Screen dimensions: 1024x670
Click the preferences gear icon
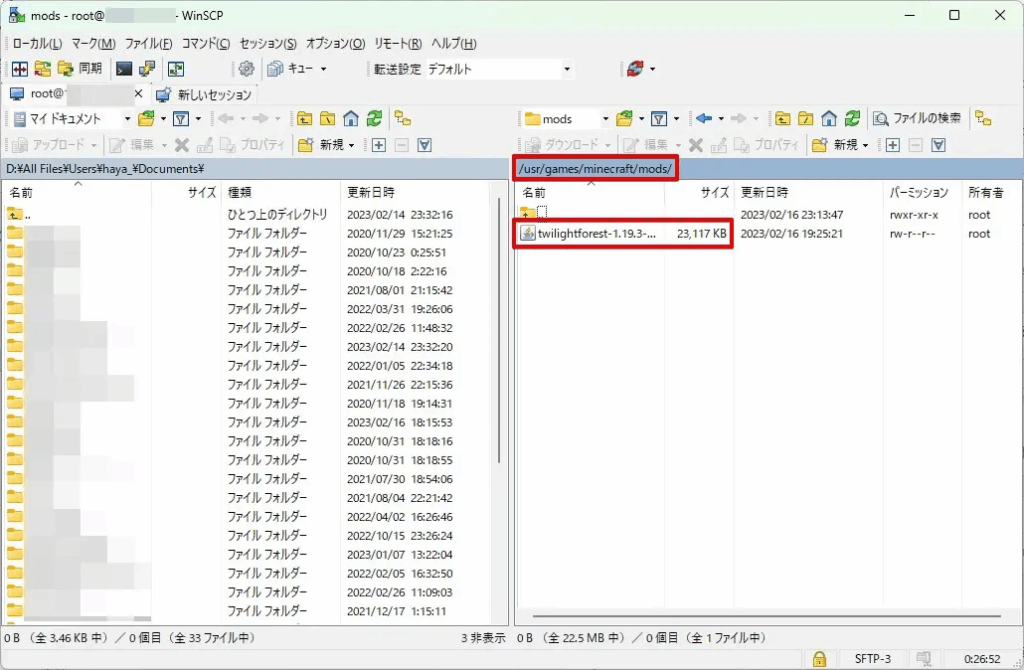pyautogui.click(x=246, y=69)
